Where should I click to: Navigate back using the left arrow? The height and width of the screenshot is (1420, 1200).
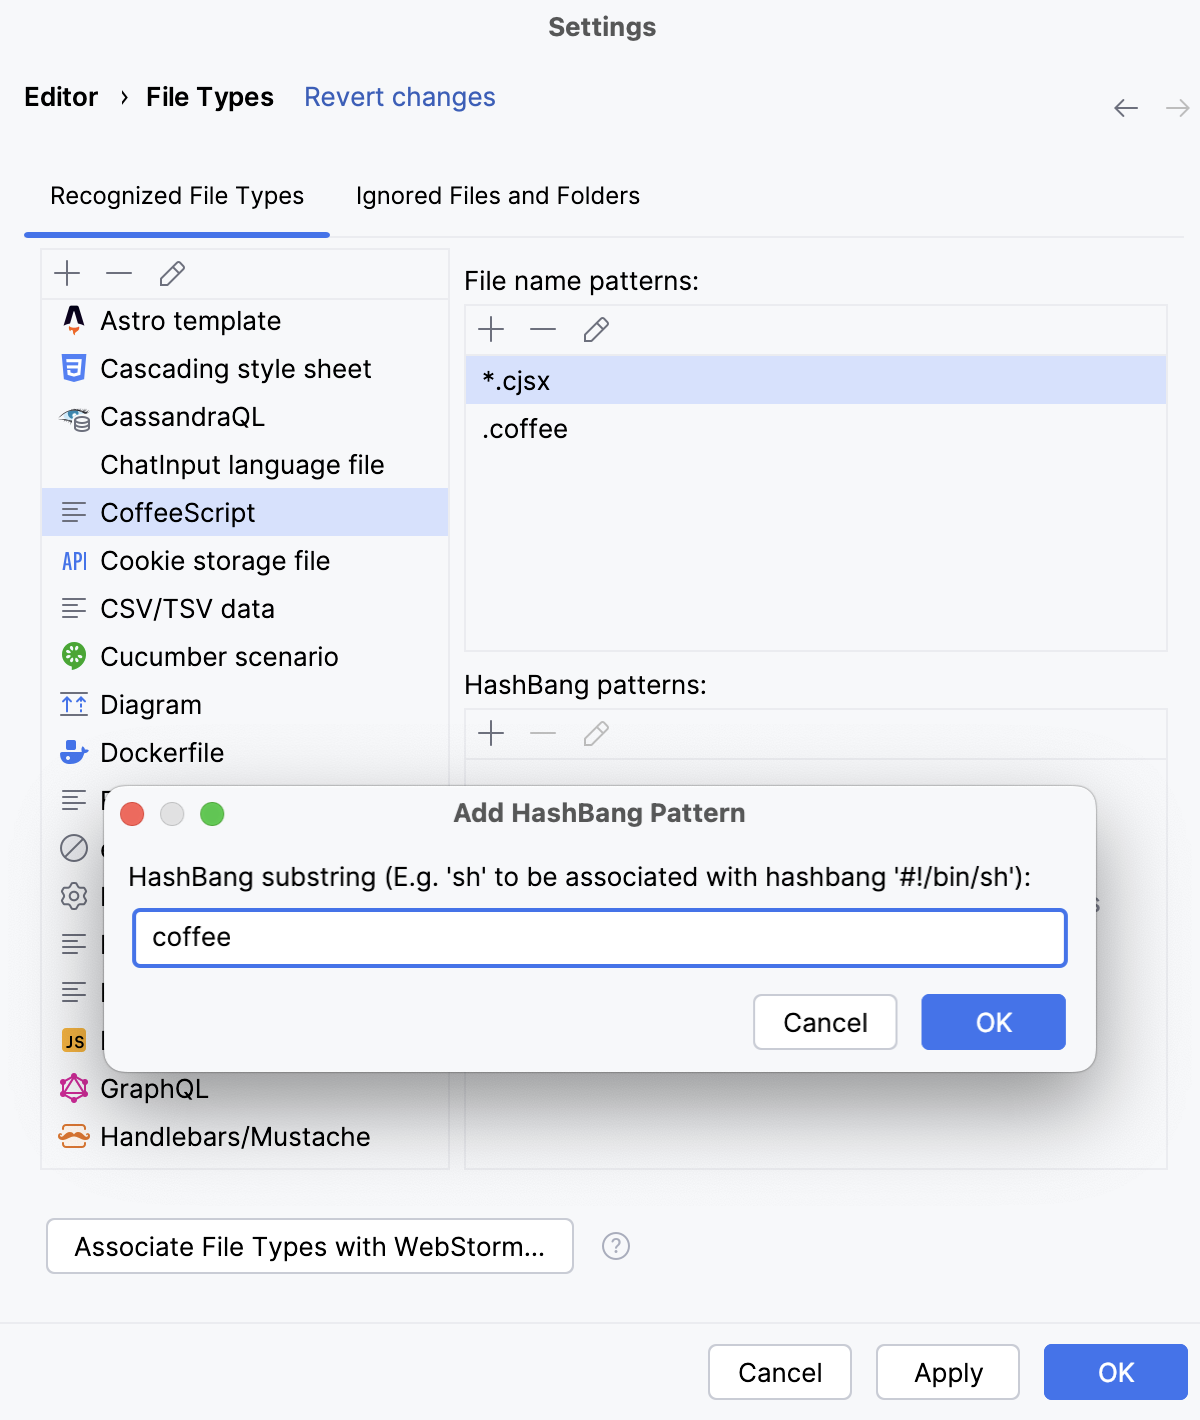(1125, 108)
